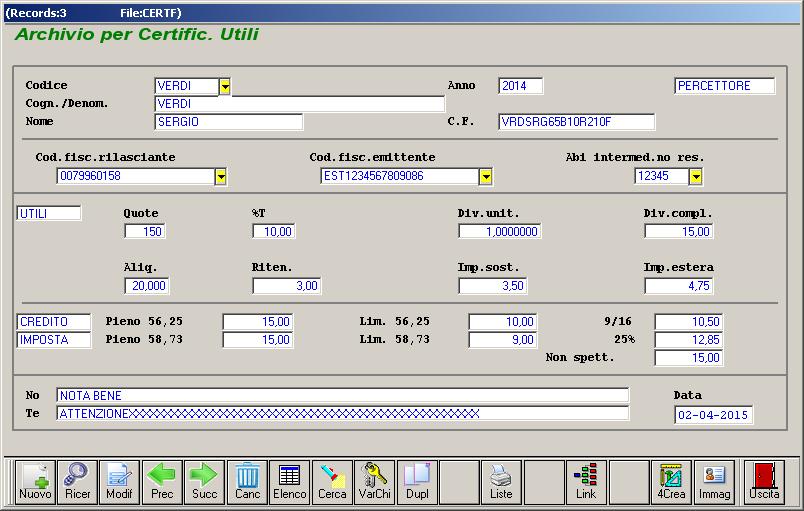Viewport: 804px width, 511px height.
Task: Exit using the Uscita door icon
Action: (x=765, y=481)
